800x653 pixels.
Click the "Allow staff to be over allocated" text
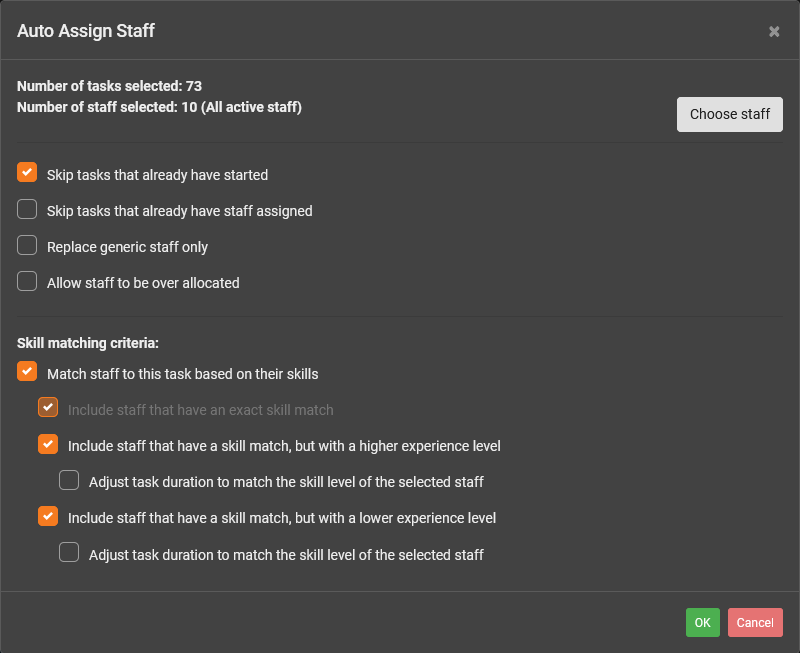click(x=143, y=283)
